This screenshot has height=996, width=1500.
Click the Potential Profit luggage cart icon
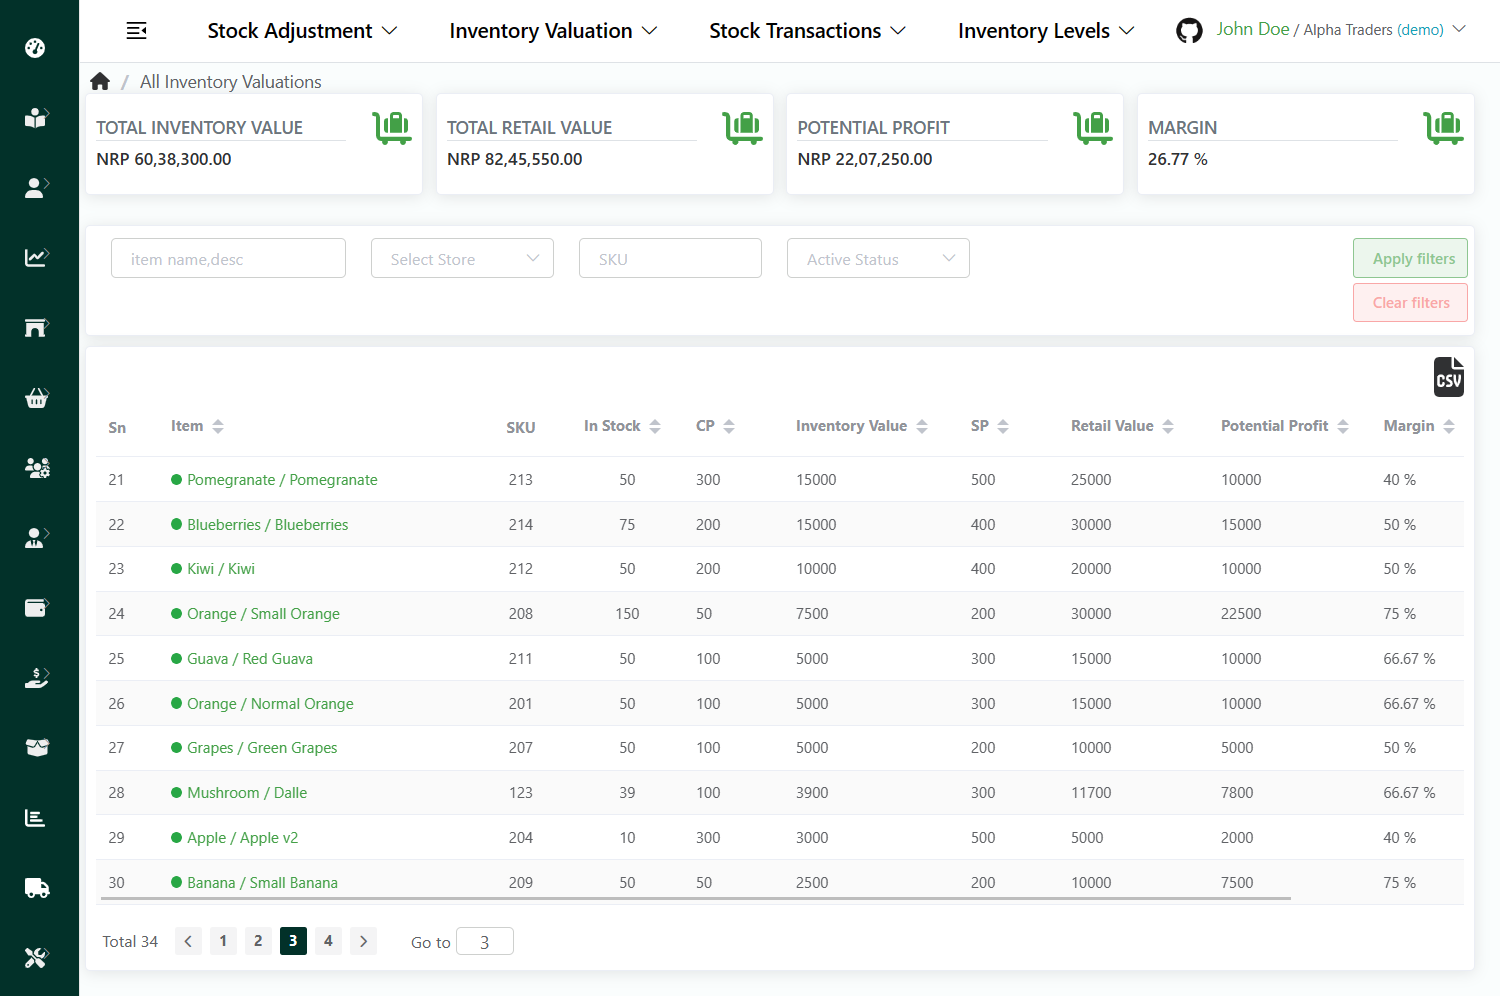pyautogui.click(x=1094, y=128)
